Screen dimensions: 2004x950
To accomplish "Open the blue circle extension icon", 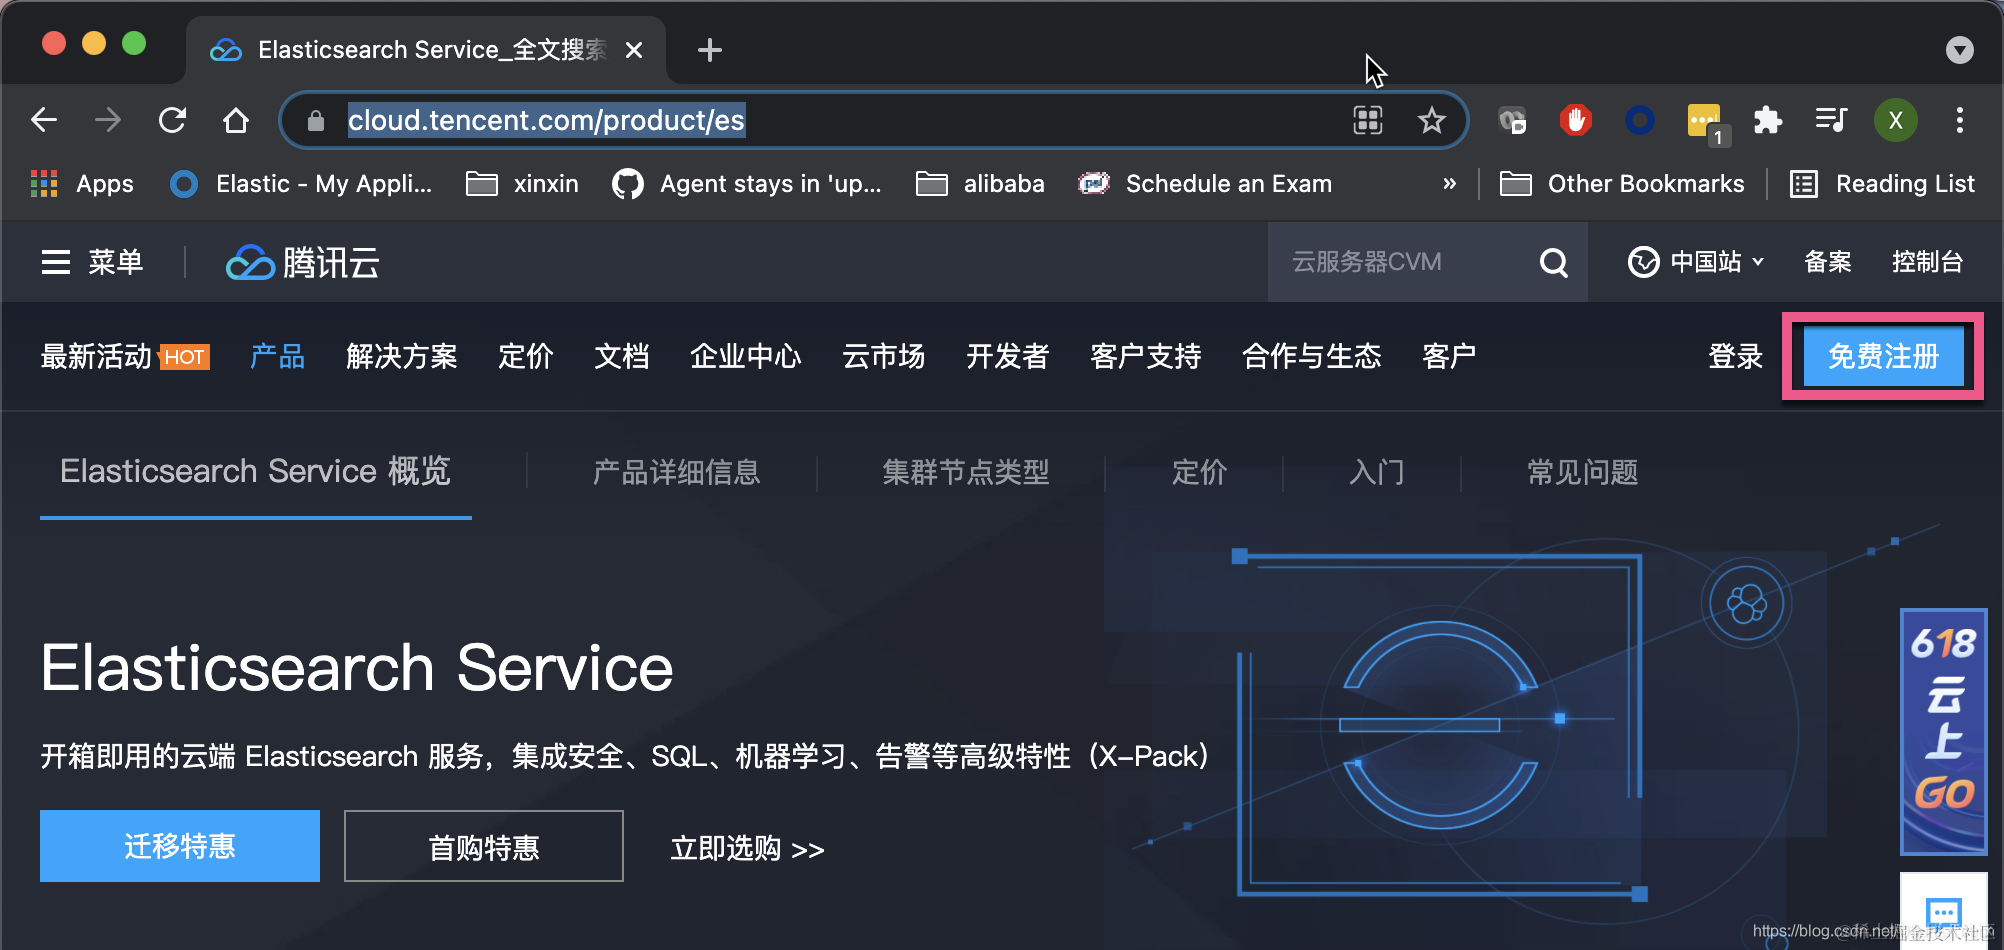I will point(1639,120).
